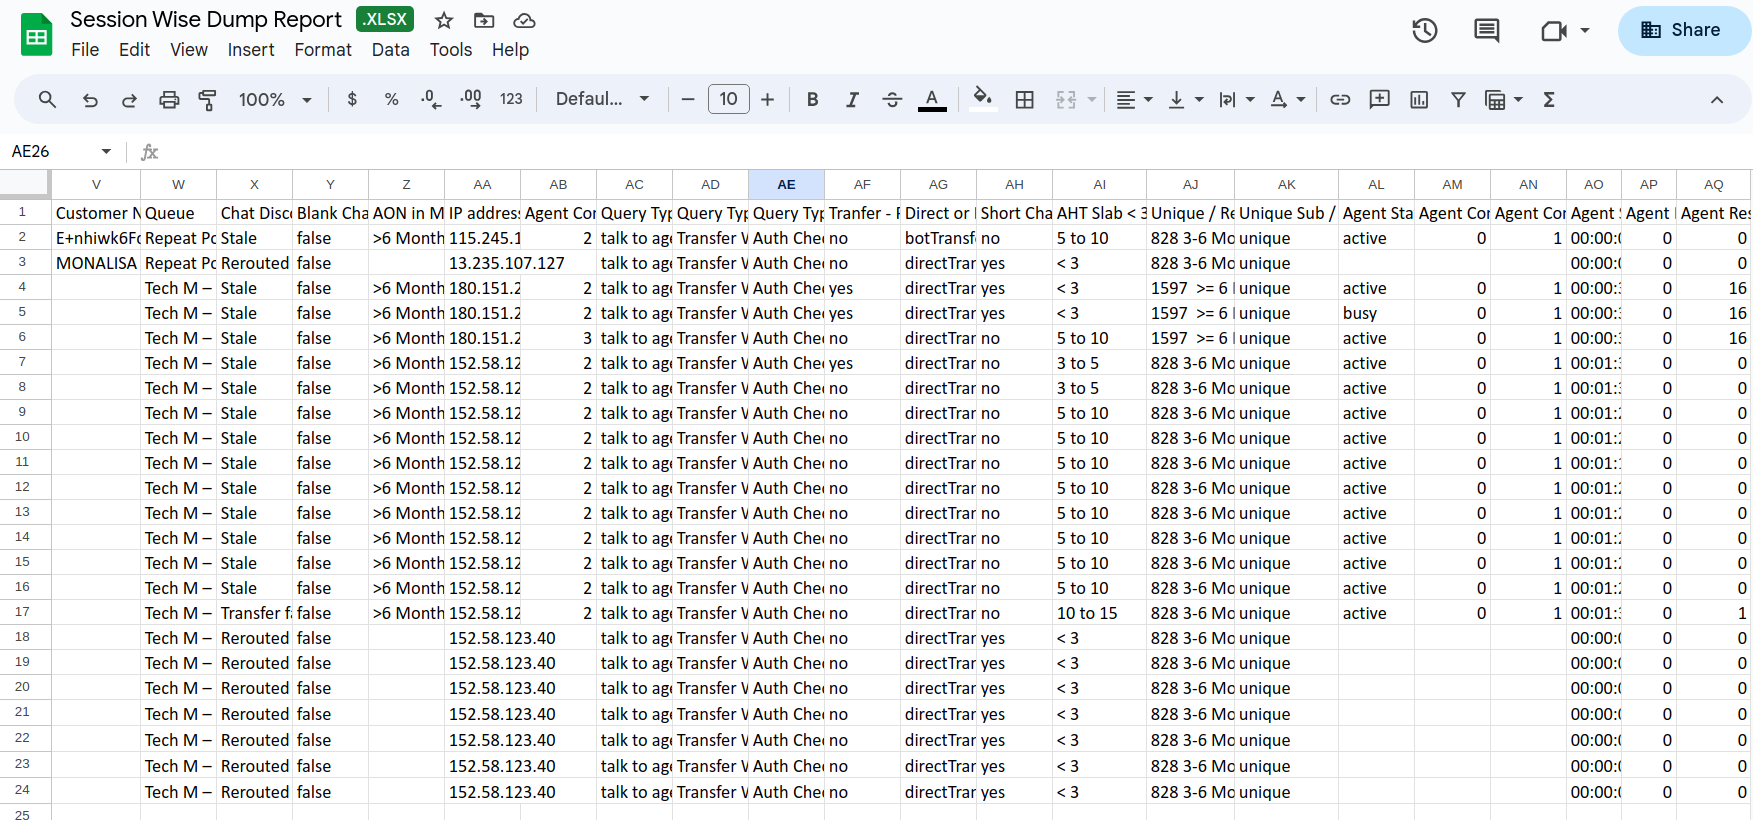Image resolution: width=1753 pixels, height=820 pixels.
Task: Open the comments panel icon
Action: pyautogui.click(x=1486, y=31)
